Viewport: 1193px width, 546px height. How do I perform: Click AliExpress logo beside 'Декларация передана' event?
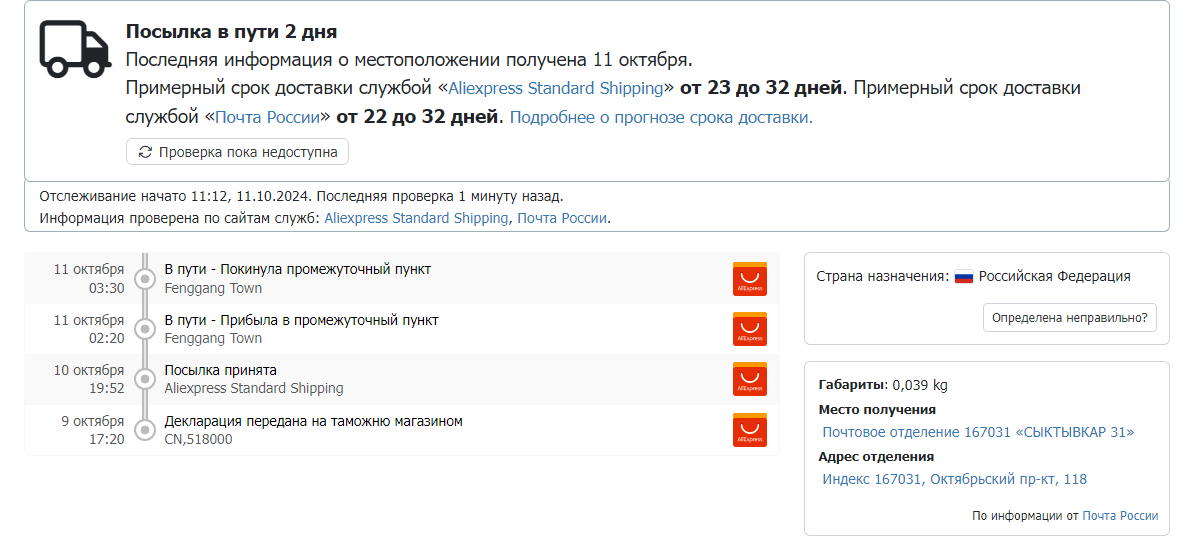tap(749, 430)
